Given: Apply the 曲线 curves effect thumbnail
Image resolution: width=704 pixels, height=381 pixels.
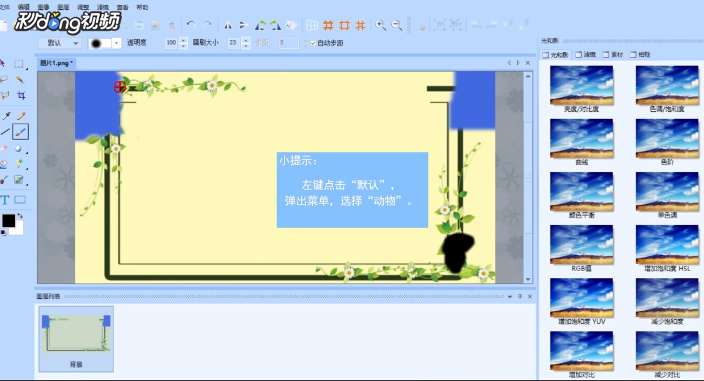Looking at the screenshot, I should (x=581, y=139).
